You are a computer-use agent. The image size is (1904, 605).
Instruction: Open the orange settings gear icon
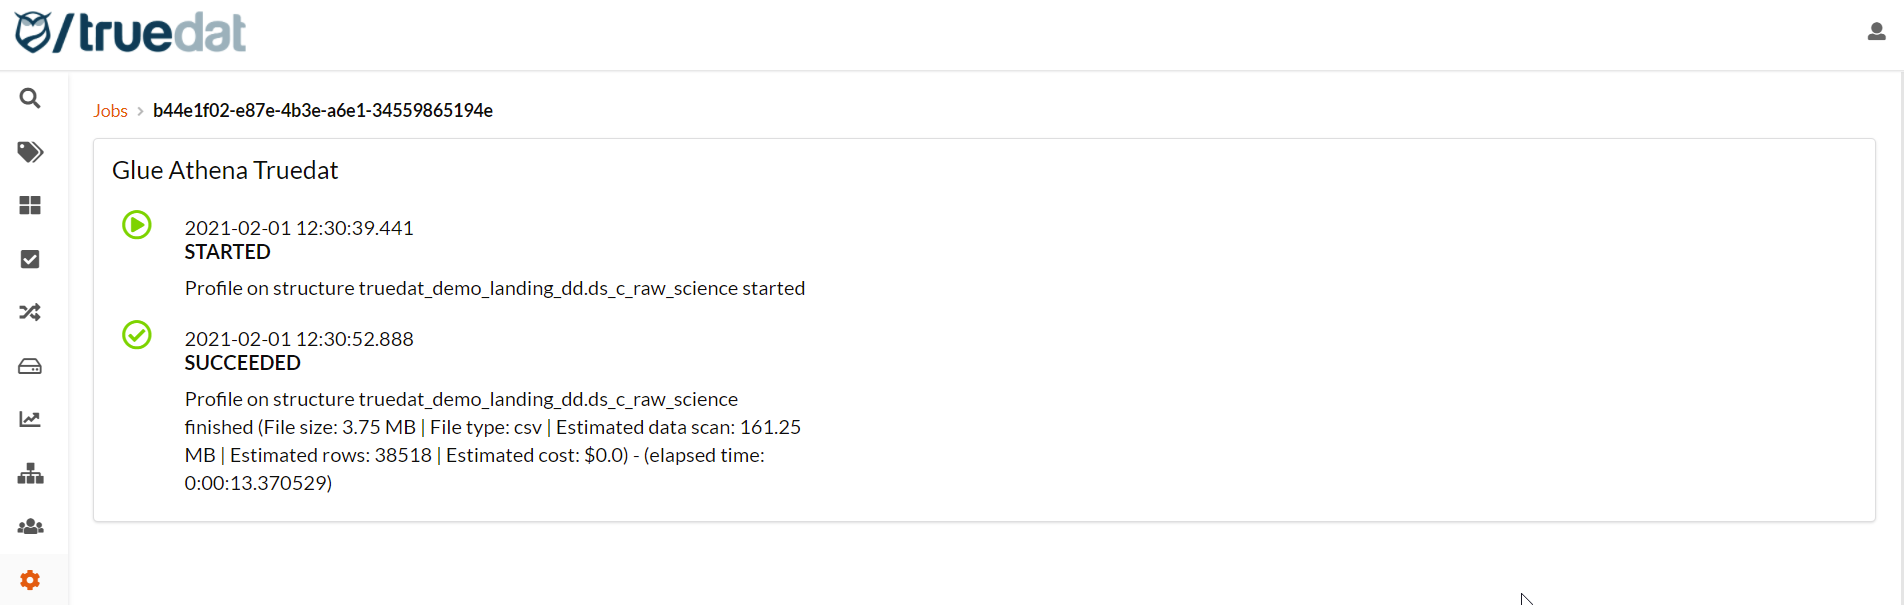point(30,580)
